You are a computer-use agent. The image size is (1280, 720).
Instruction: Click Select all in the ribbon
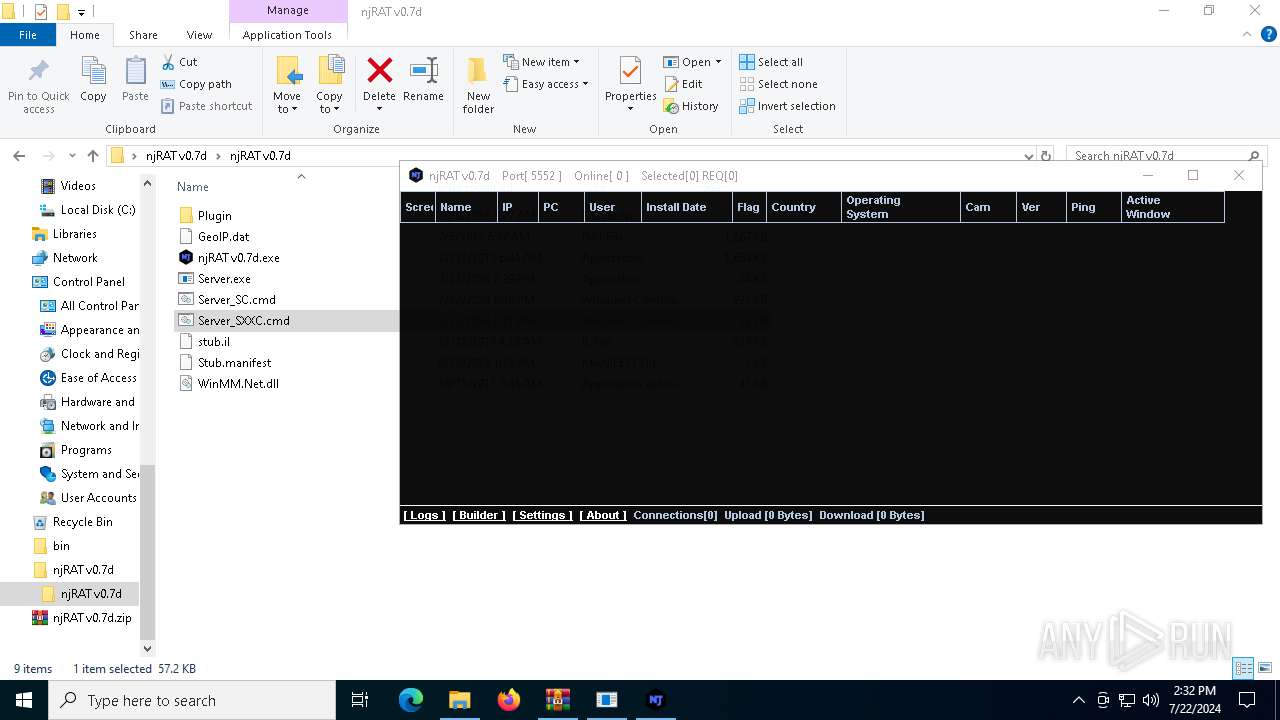click(x=771, y=62)
